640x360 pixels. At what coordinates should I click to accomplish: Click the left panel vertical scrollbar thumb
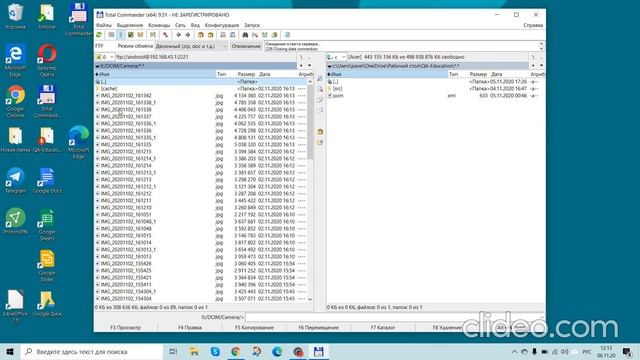[x=310, y=122]
